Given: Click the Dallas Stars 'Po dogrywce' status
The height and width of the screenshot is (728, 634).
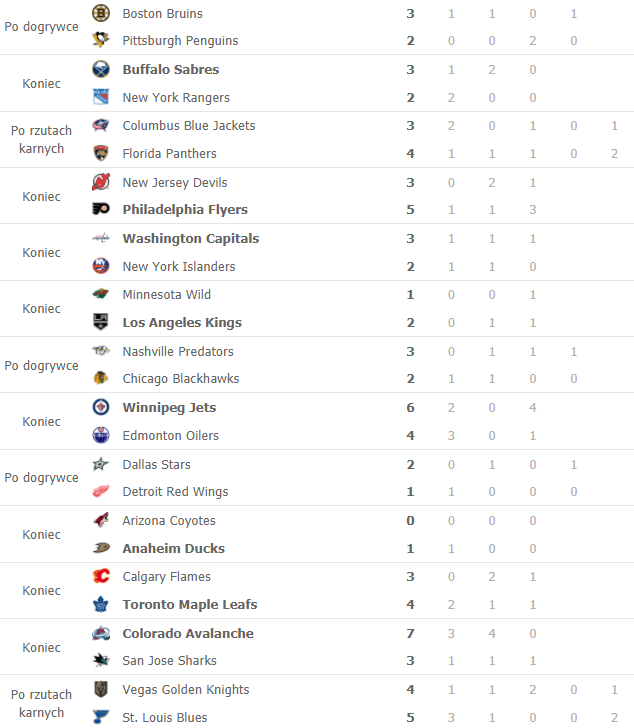Looking at the screenshot, I should [x=41, y=478].
